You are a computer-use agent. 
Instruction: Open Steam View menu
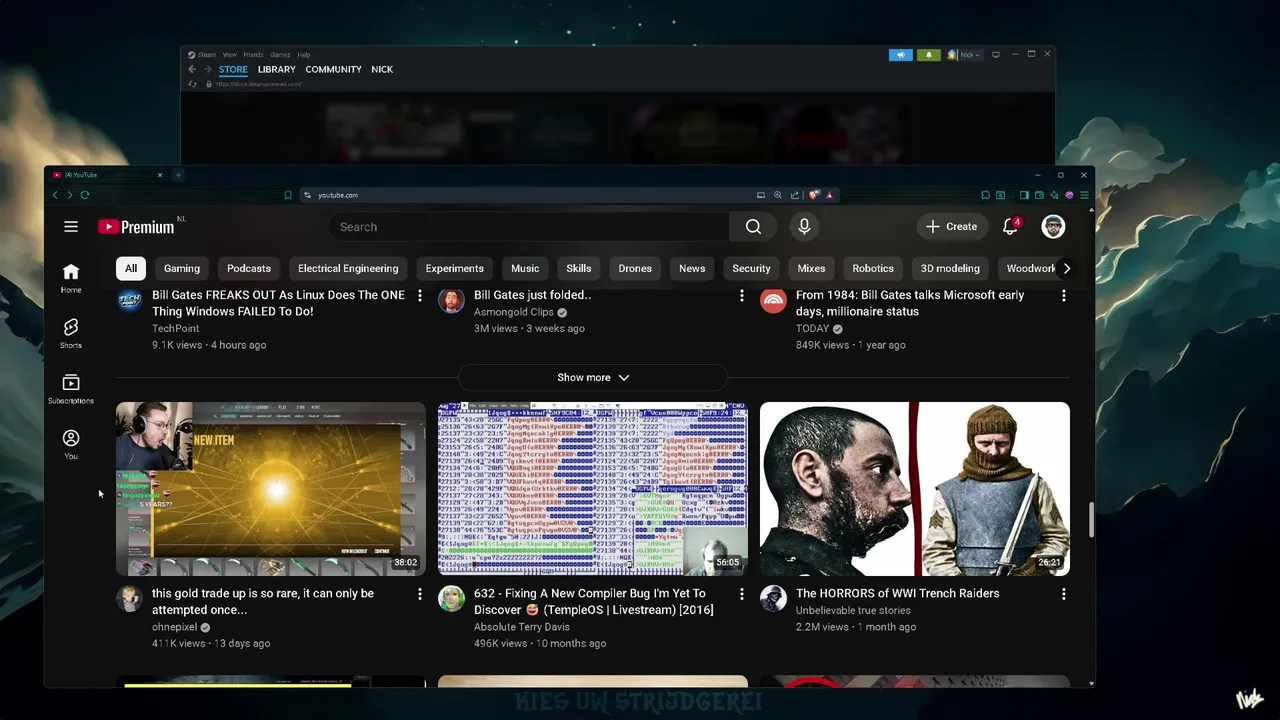(229, 55)
